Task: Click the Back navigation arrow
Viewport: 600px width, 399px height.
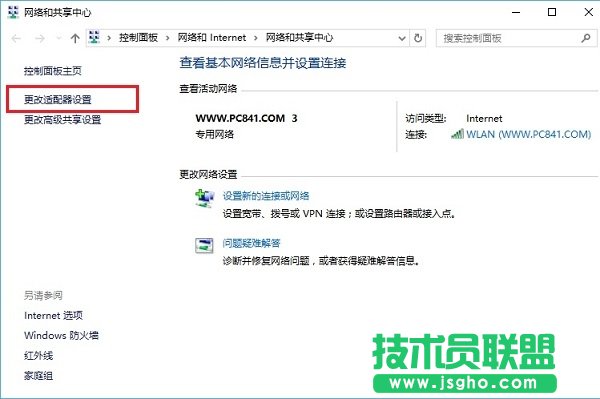Action: (x=16, y=38)
